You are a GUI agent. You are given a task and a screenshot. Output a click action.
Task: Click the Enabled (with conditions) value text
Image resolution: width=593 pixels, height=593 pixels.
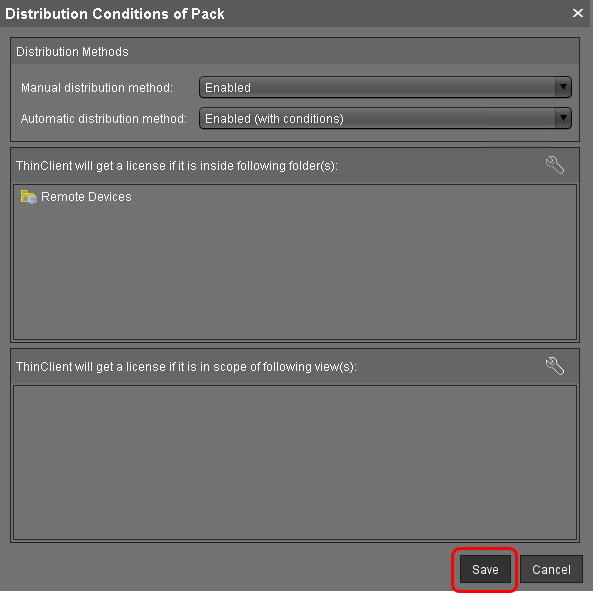tap(274, 119)
